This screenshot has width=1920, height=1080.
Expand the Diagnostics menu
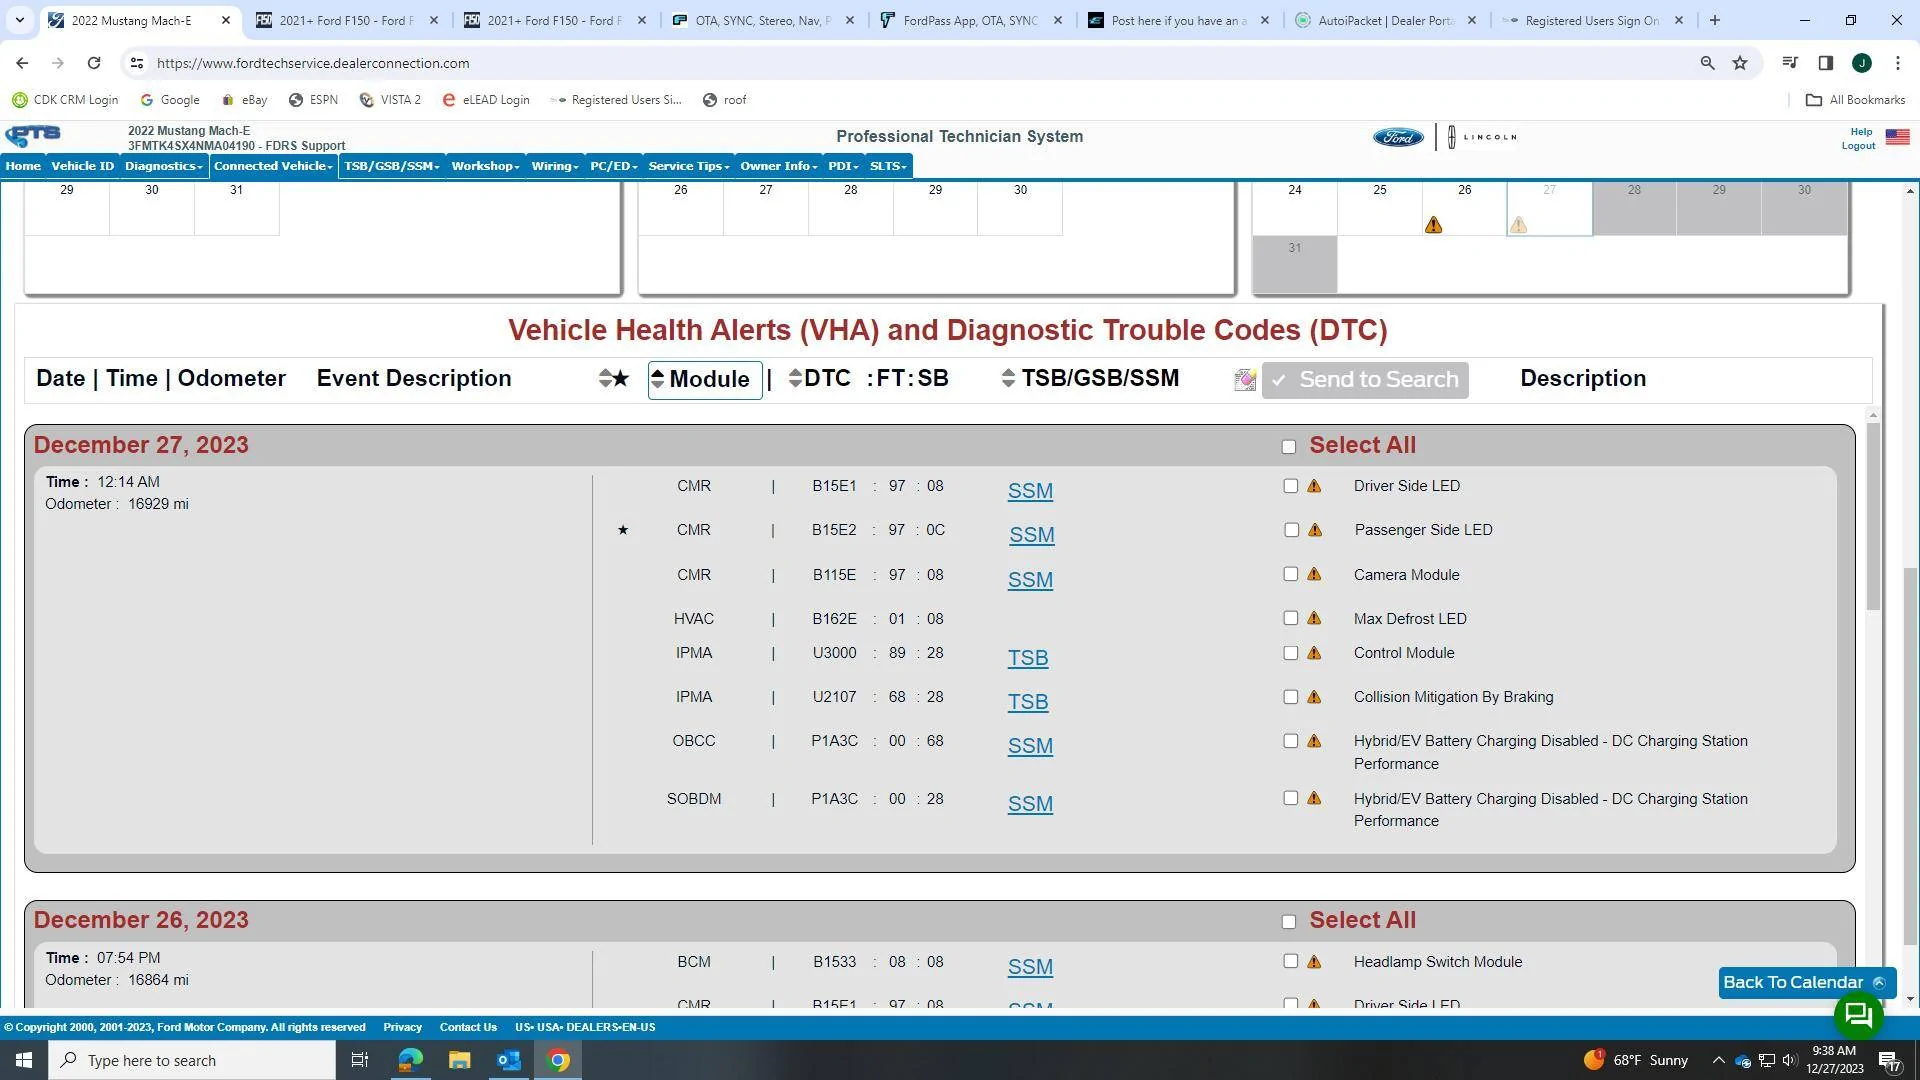(x=164, y=166)
